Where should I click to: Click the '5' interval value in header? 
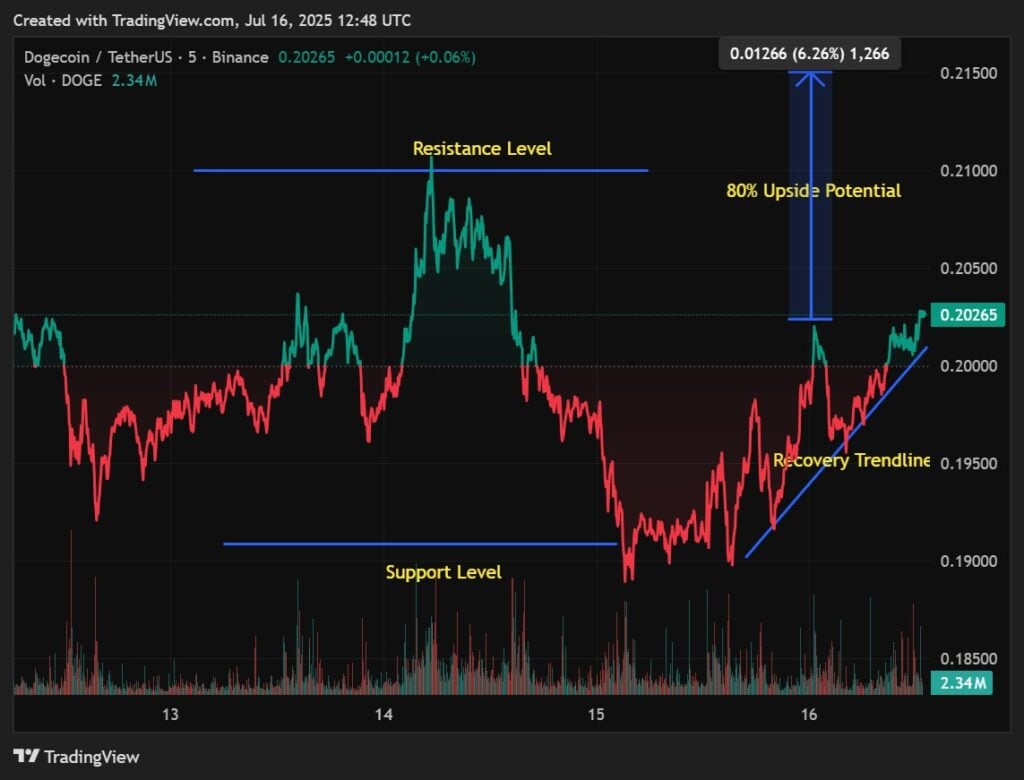(192, 57)
